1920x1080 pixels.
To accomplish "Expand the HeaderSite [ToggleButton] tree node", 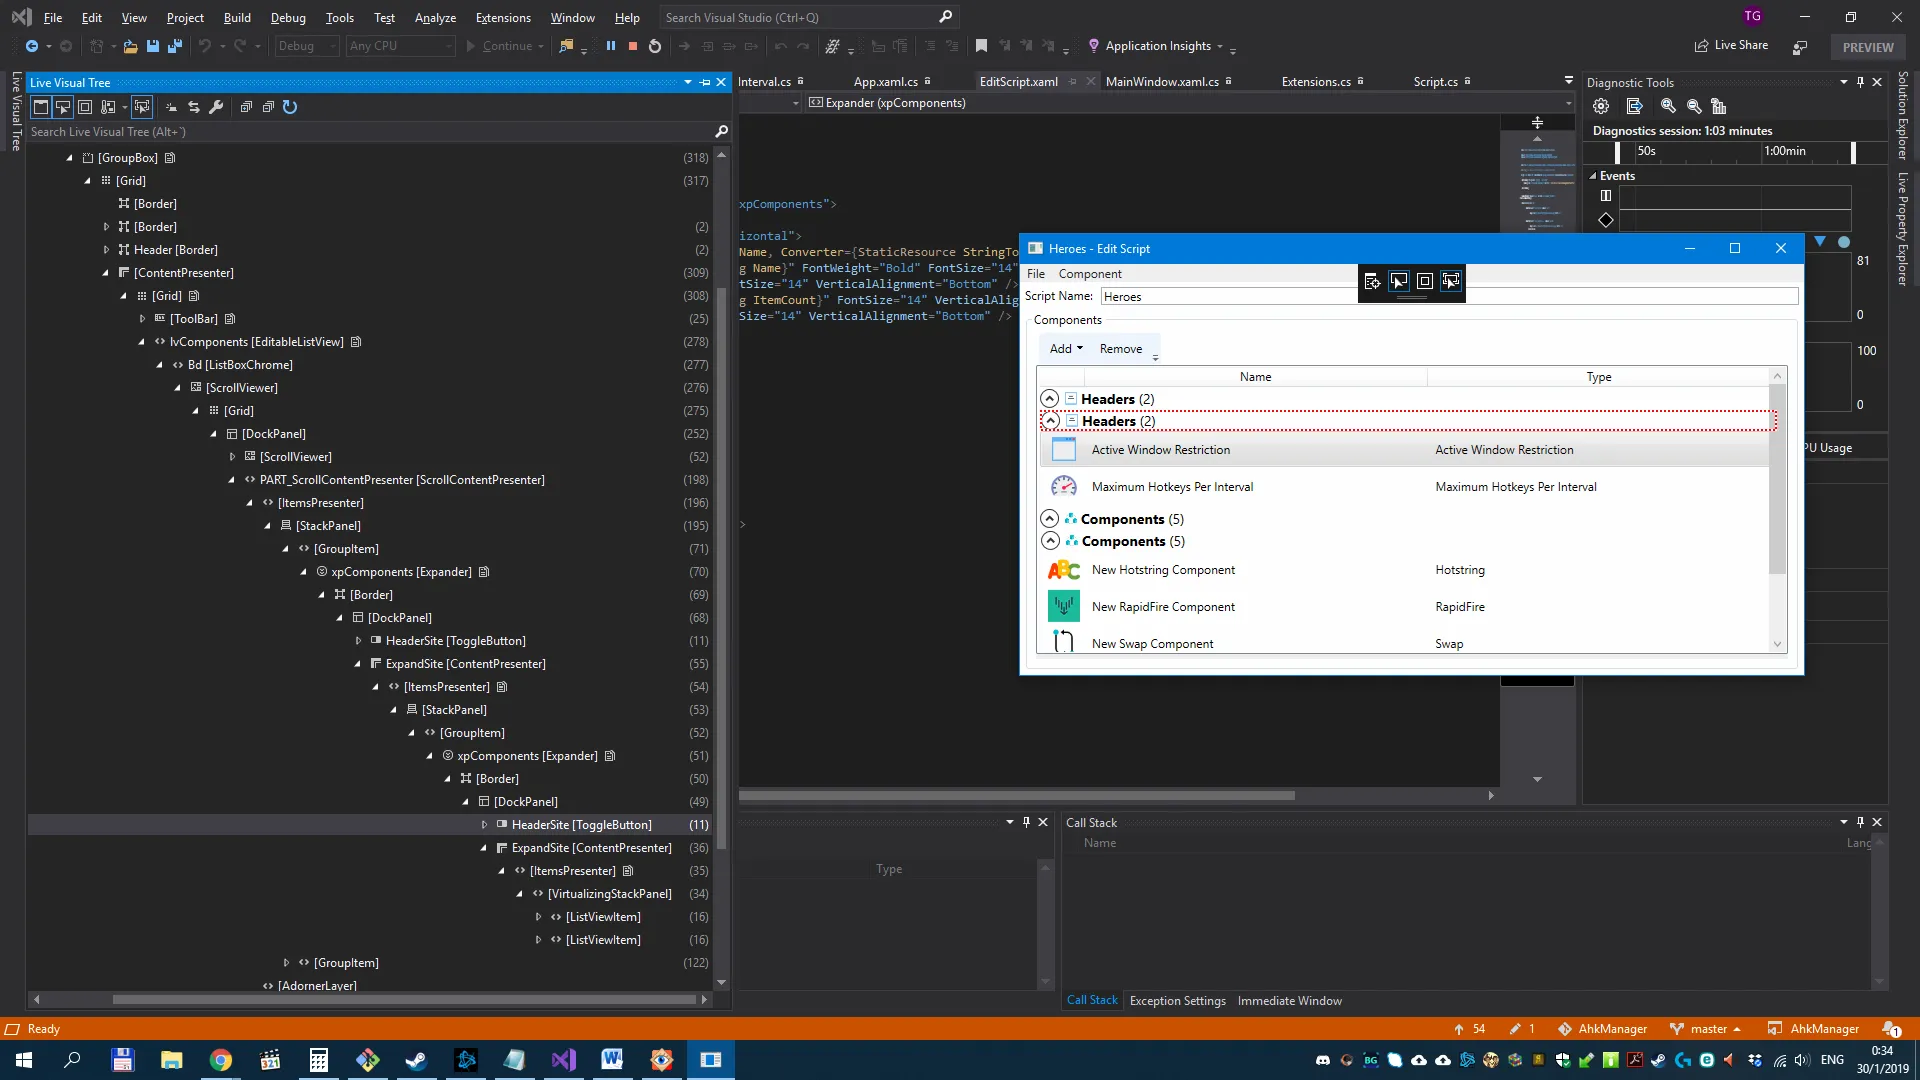I will (485, 825).
